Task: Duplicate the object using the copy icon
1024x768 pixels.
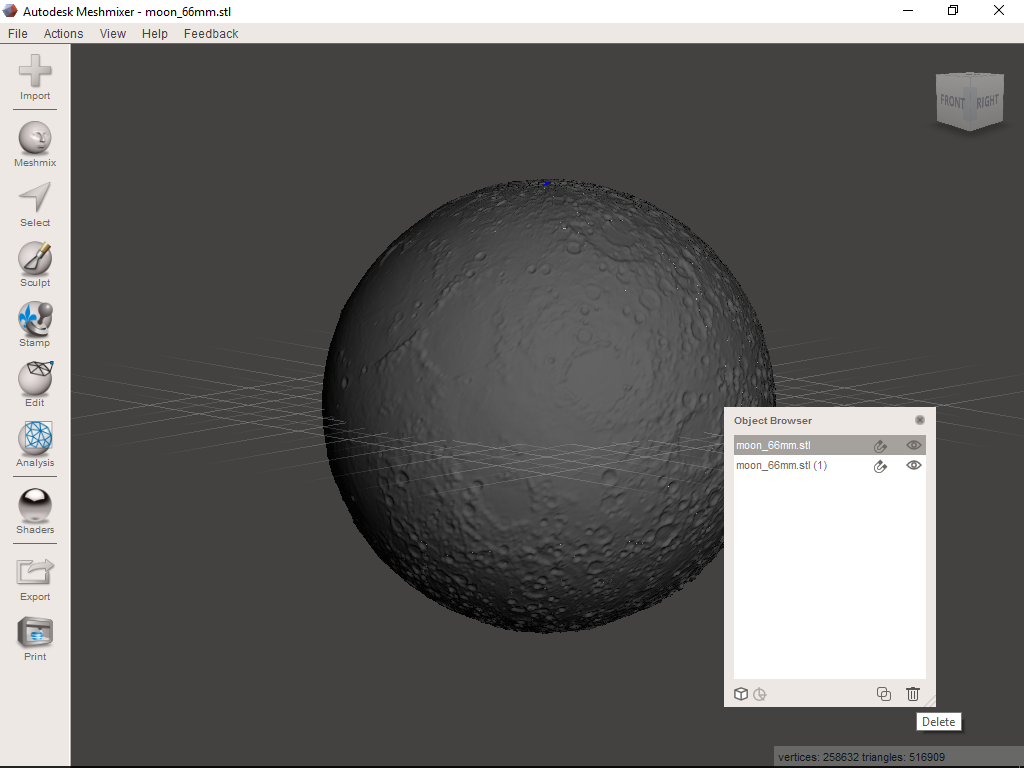Action: click(883, 693)
